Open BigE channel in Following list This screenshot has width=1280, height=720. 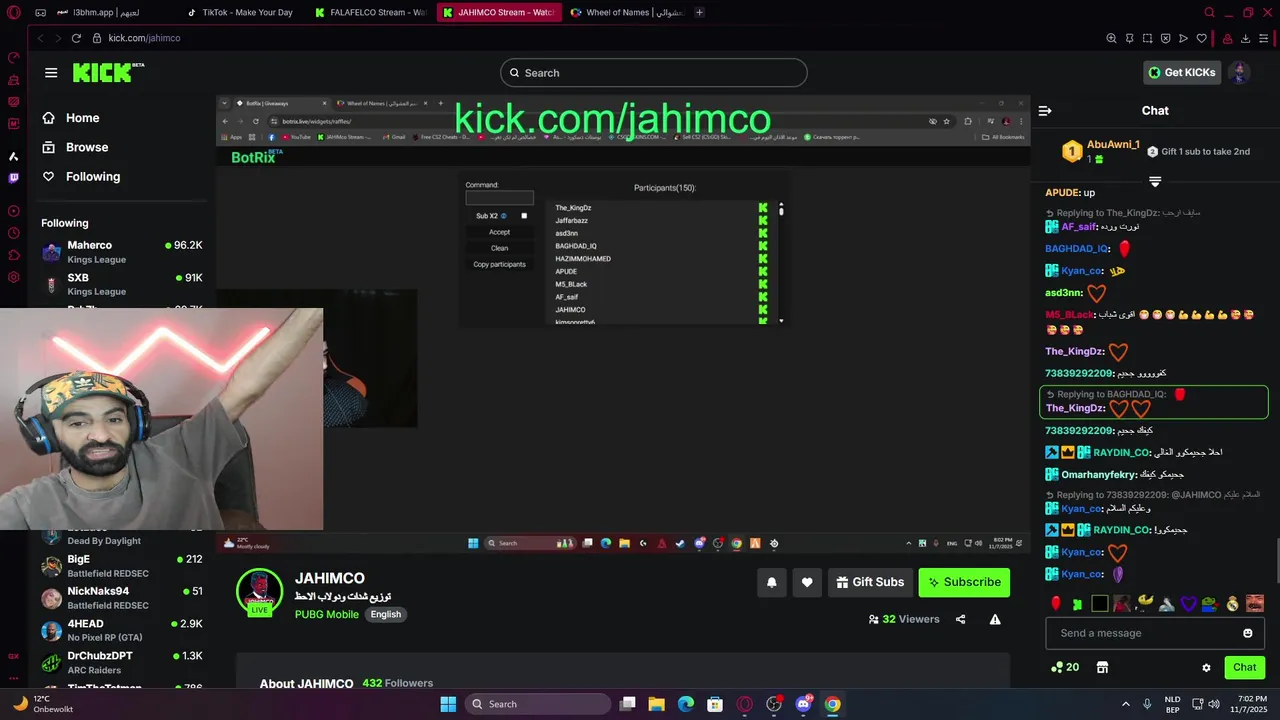click(x=121, y=566)
